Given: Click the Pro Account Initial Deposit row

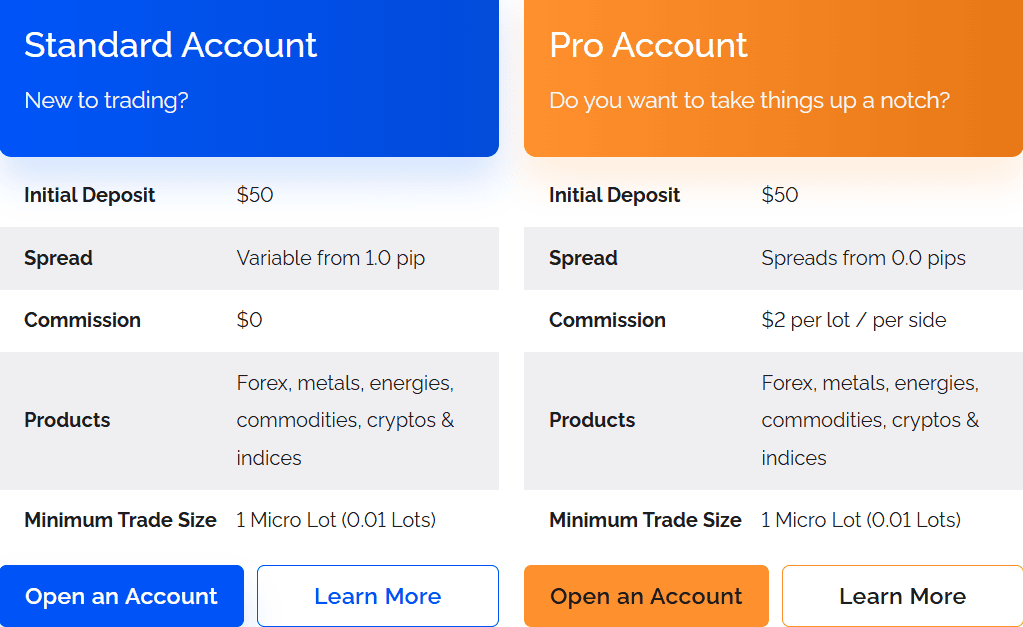Looking at the screenshot, I should point(770,195).
